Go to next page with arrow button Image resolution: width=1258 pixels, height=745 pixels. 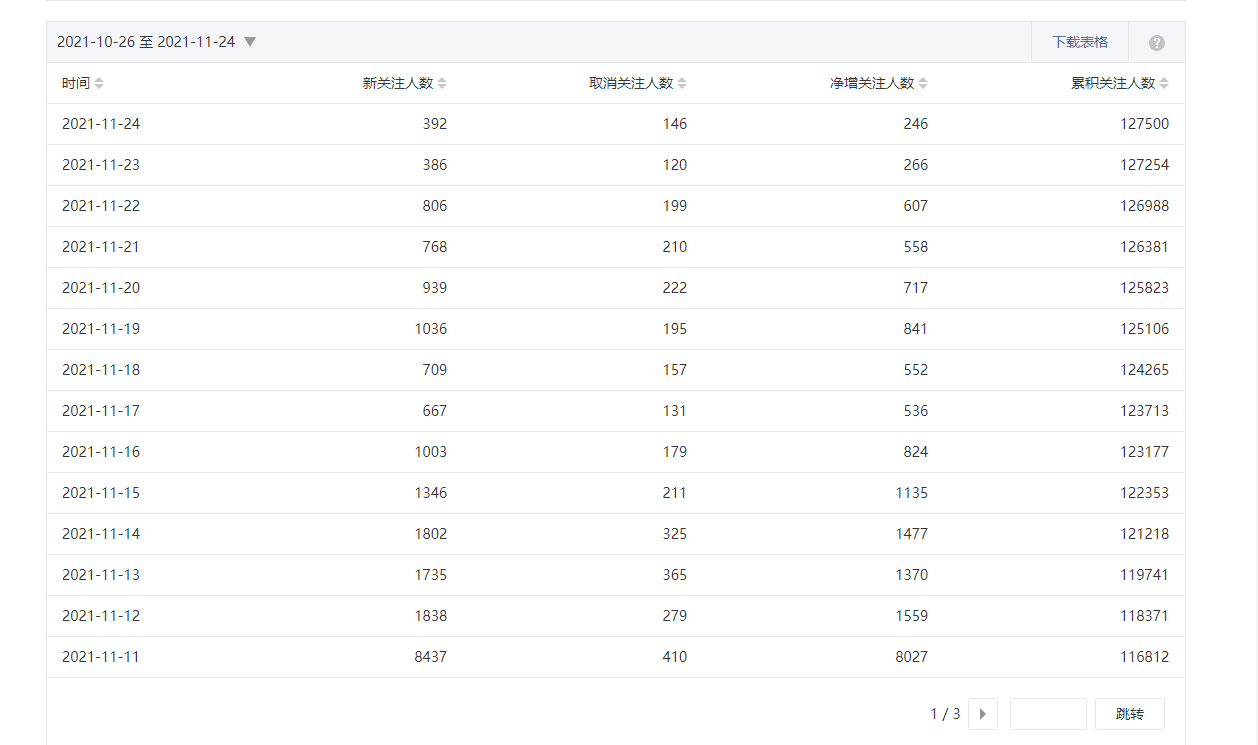pos(982,714)
